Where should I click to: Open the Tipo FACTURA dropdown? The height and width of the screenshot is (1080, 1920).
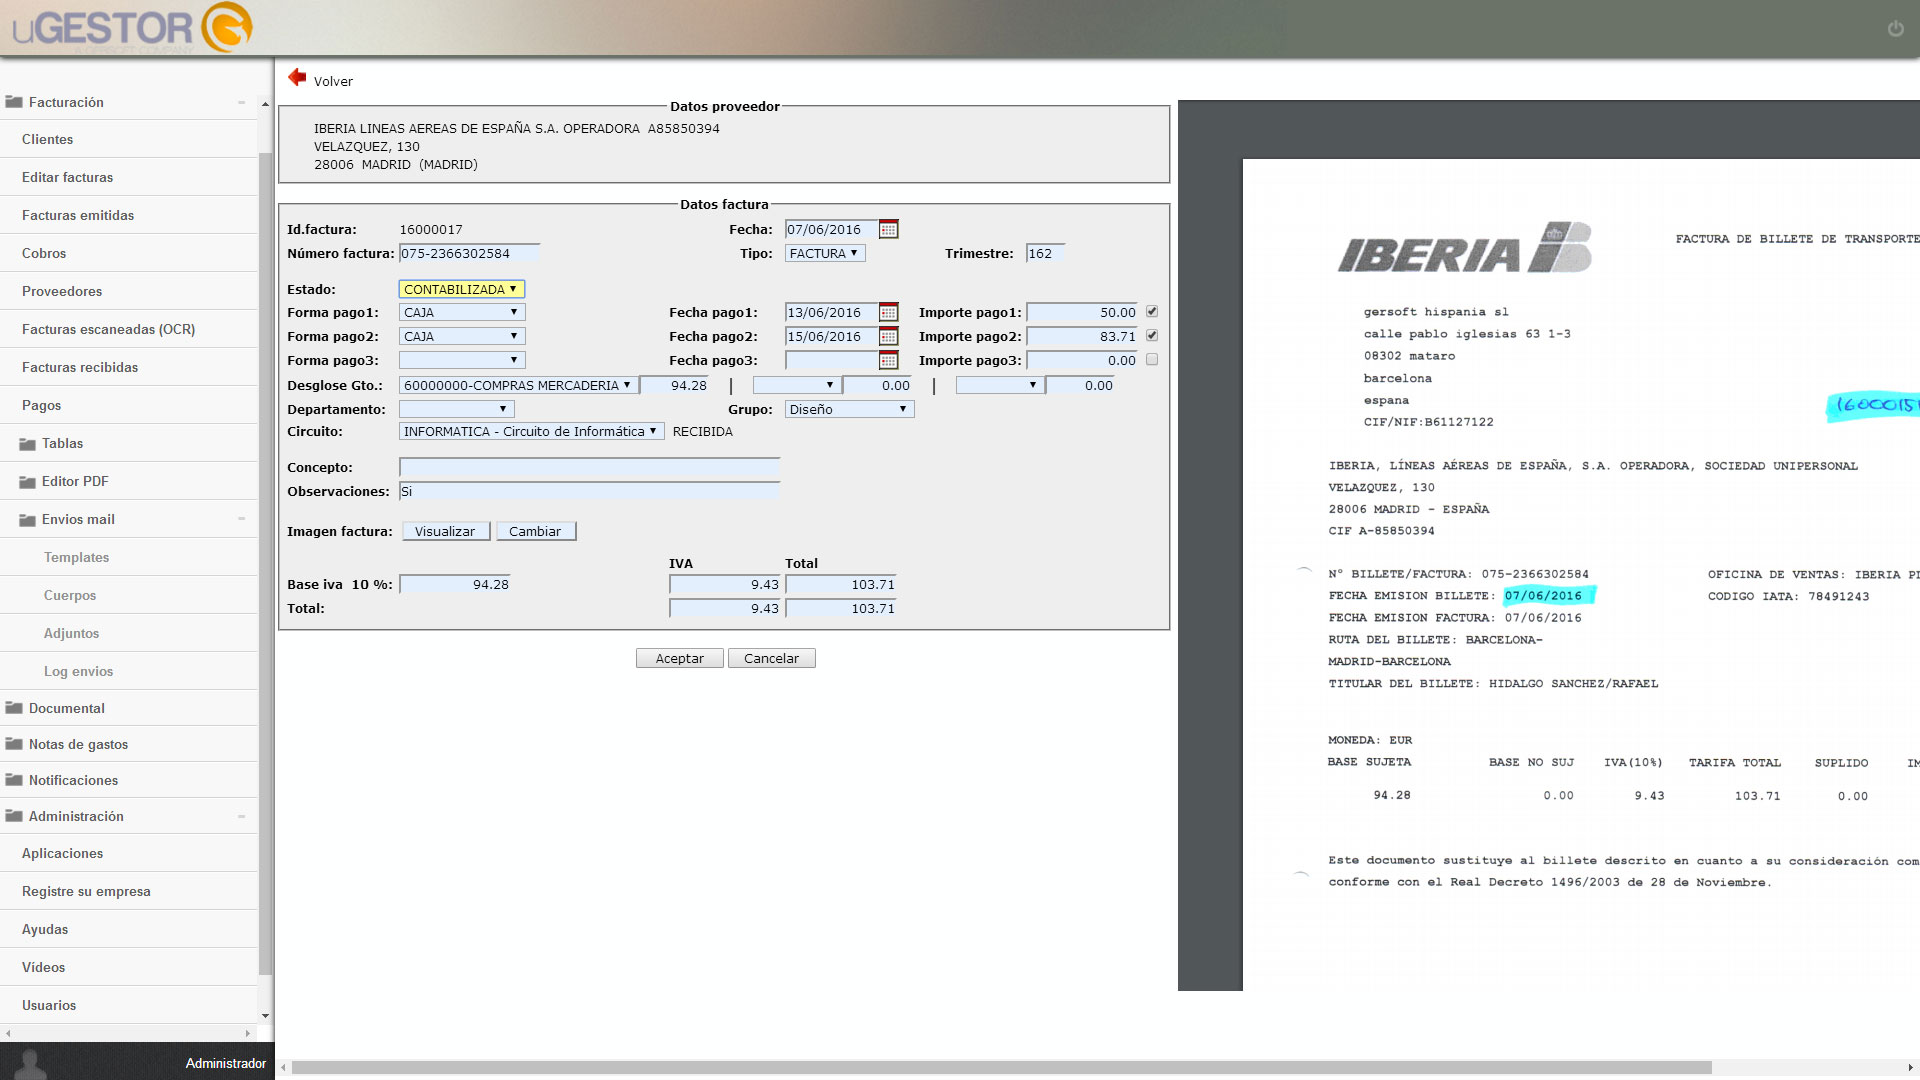[x=825, y=254]
